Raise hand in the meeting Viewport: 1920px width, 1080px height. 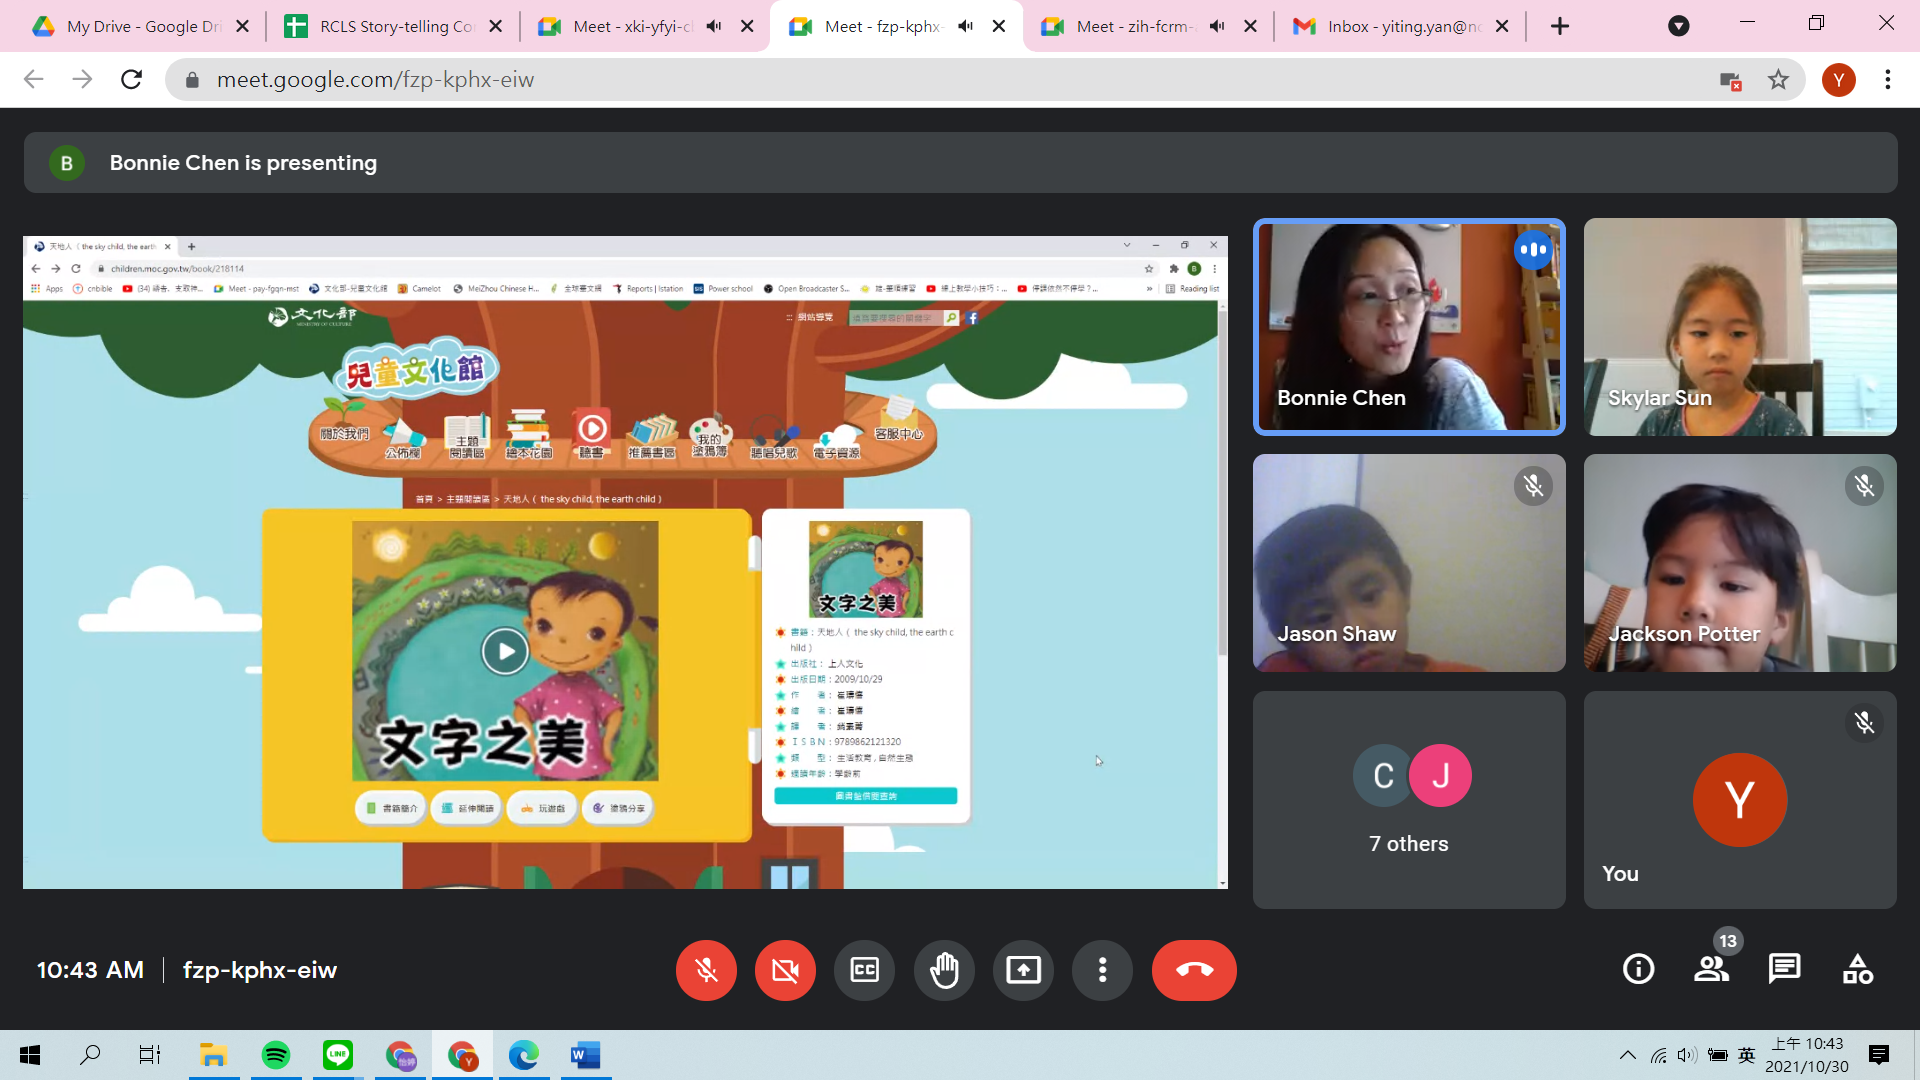[x=944, y=970]
